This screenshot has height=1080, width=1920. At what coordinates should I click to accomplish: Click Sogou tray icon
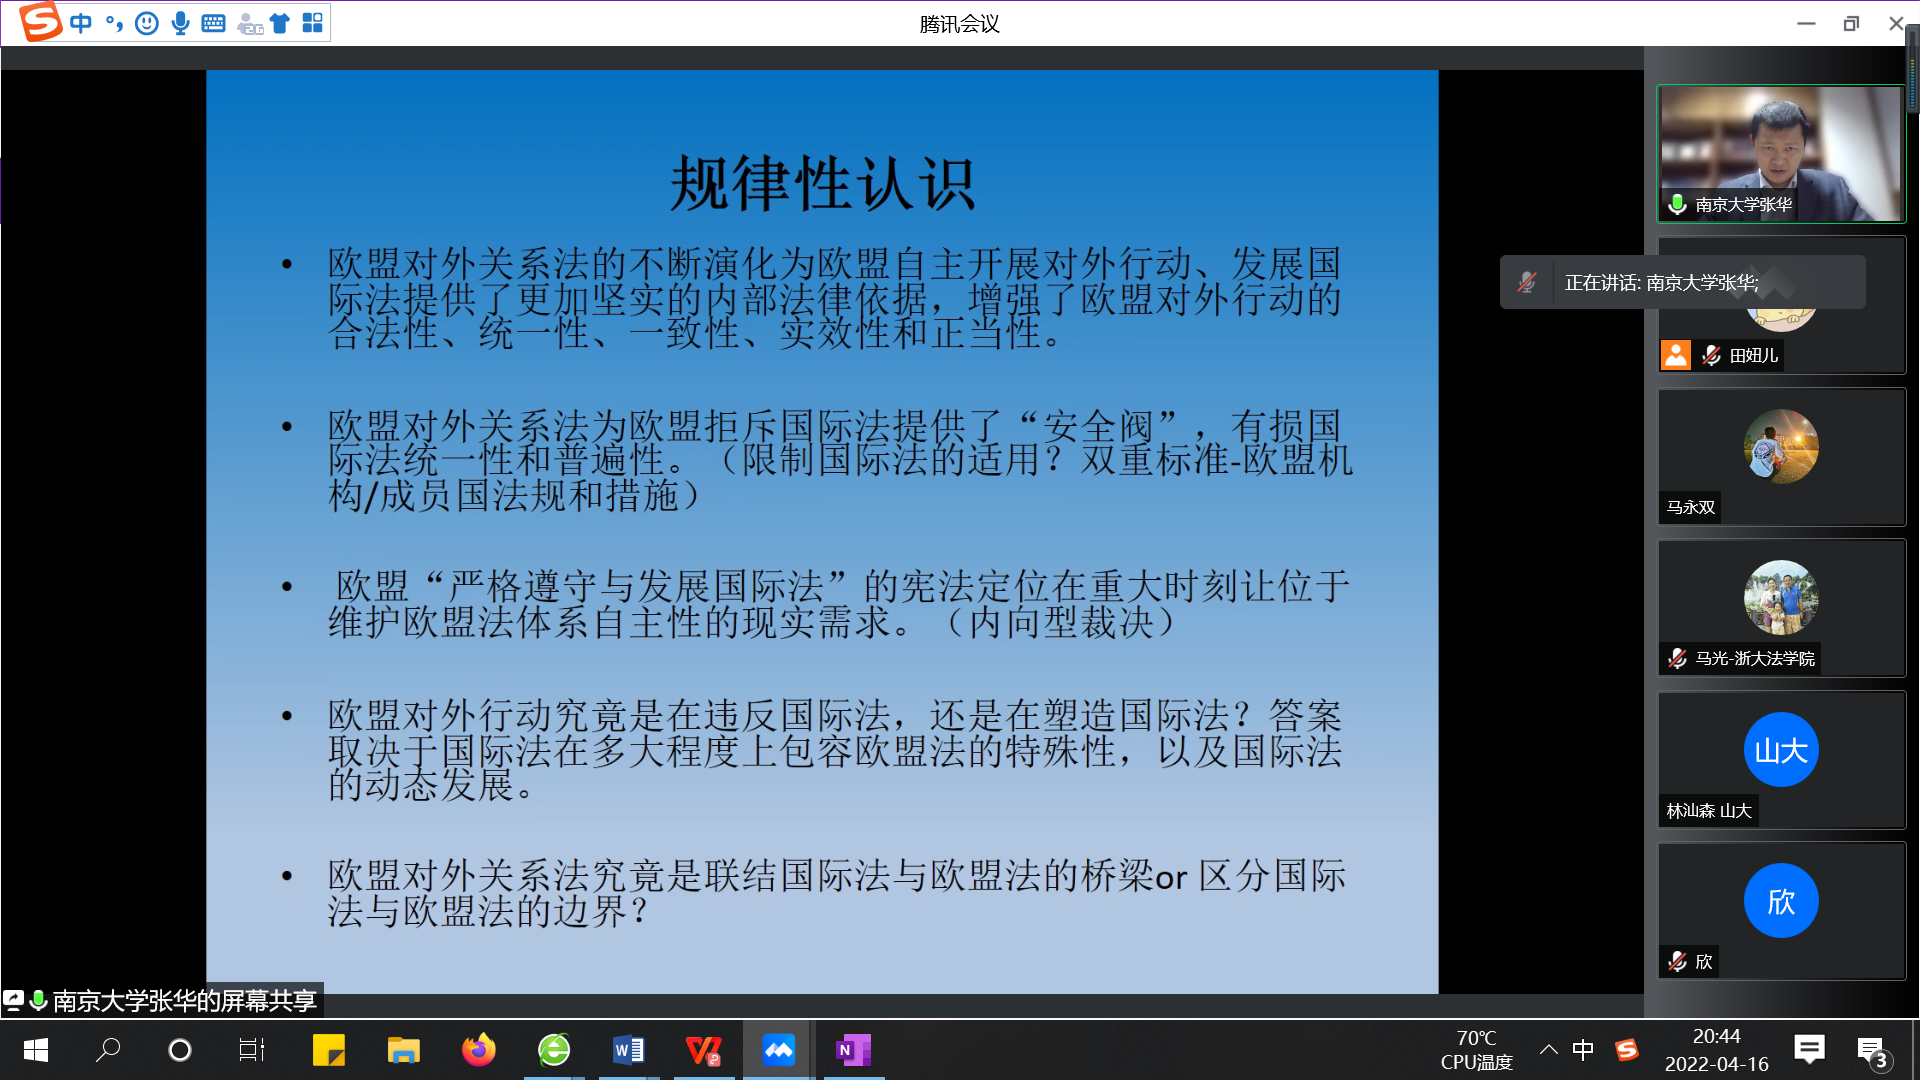(1627, 1050)
